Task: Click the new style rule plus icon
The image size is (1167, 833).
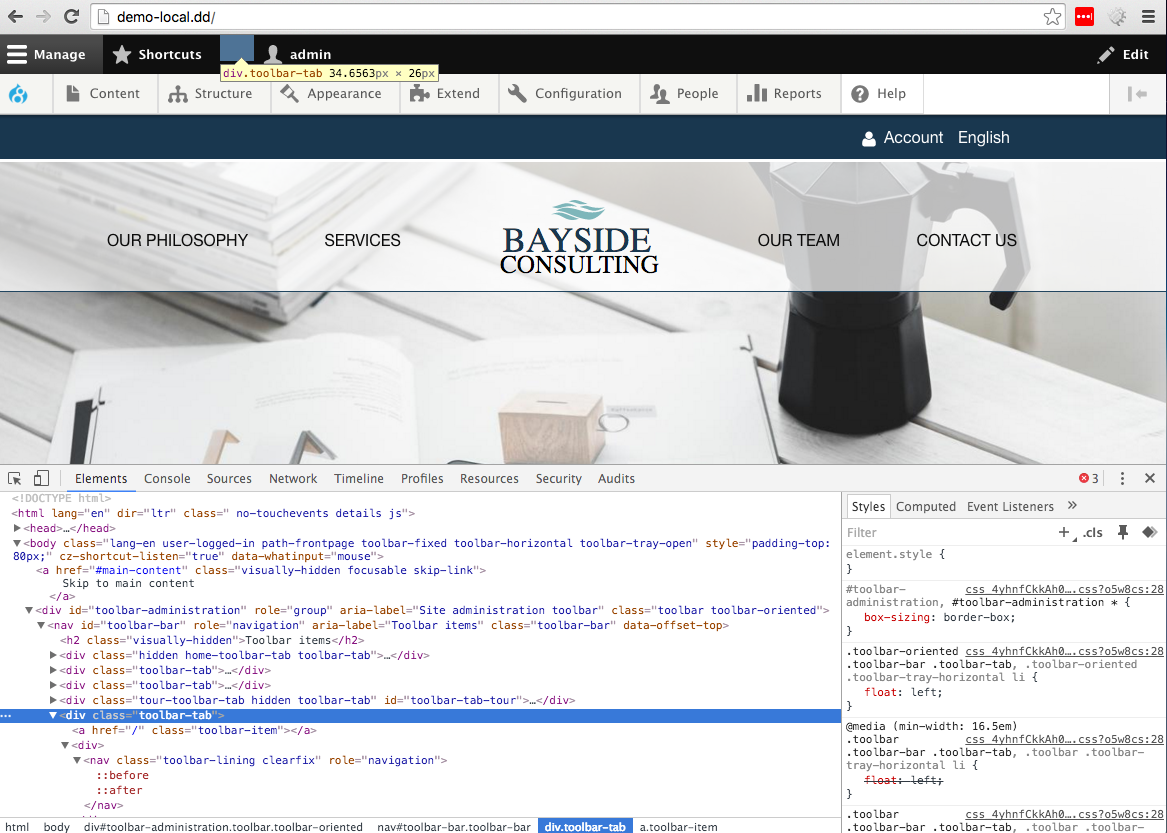Action: click(x=1065, y=532)
